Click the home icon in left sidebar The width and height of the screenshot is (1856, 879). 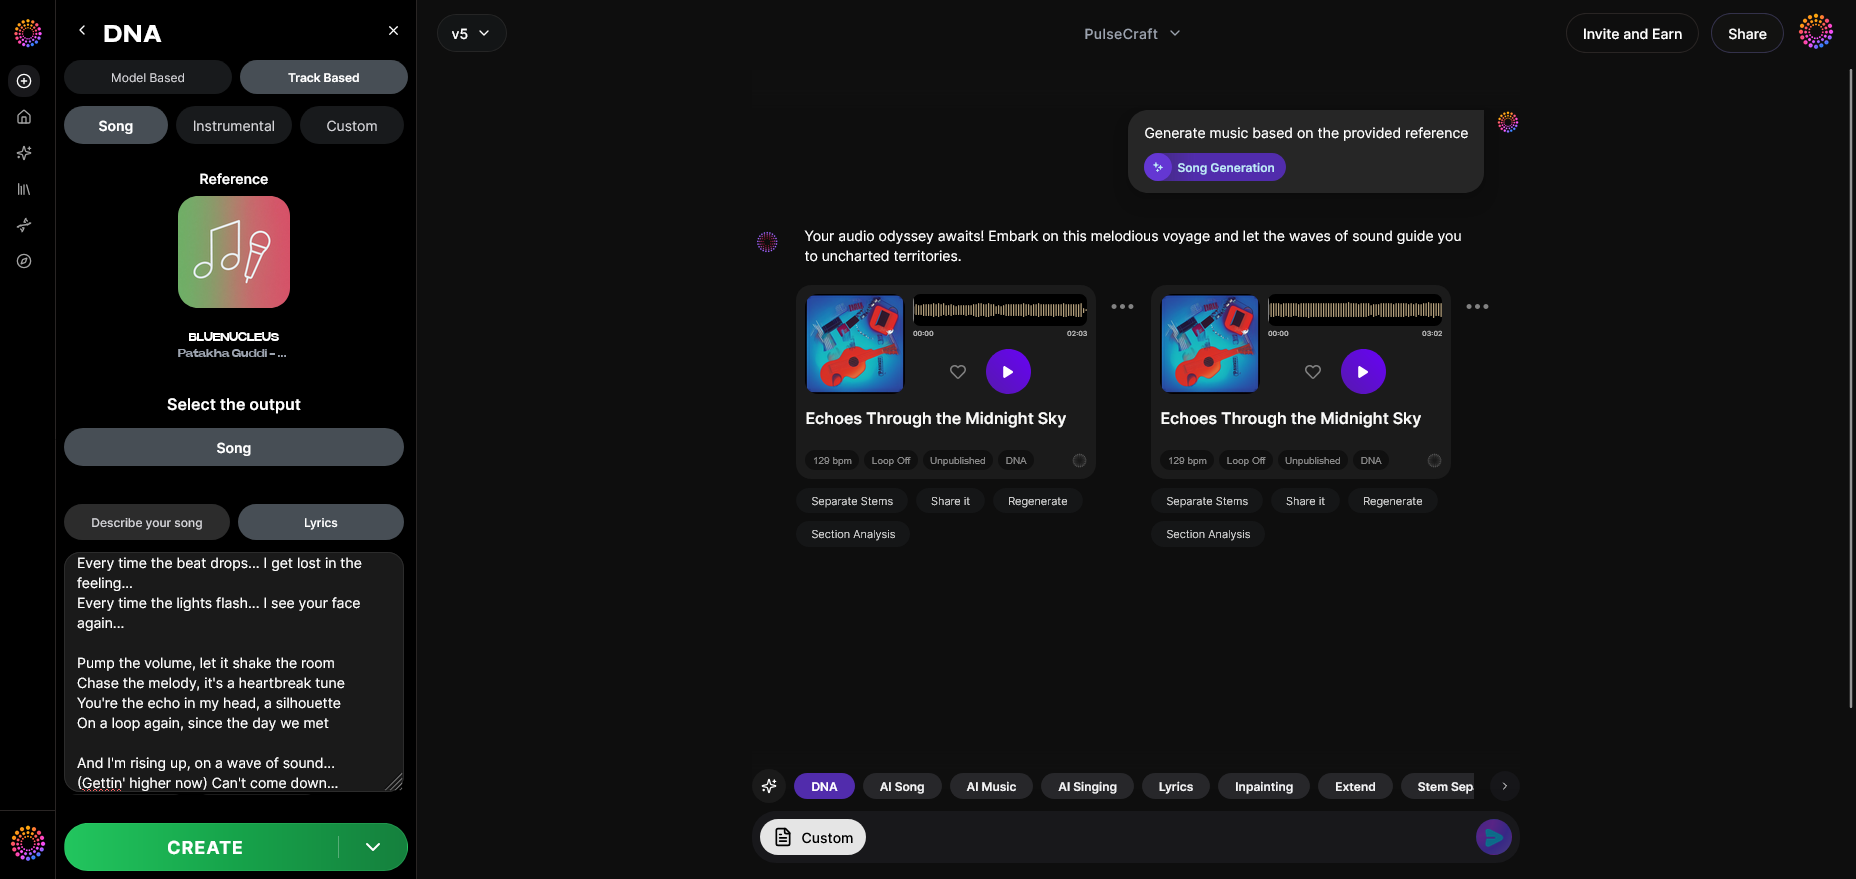(24, 117)
